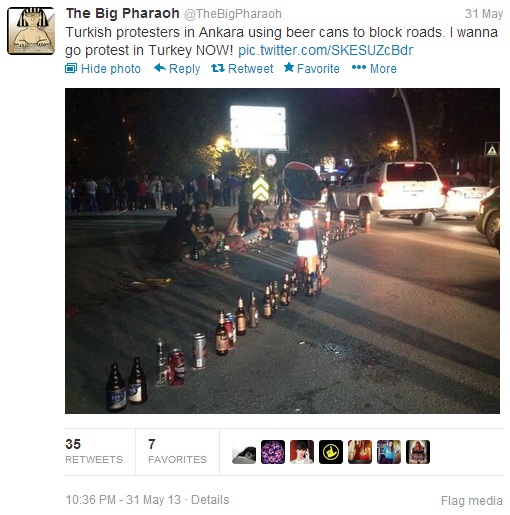Open @TheBigPharaoh handle profile
Image resolution: width=510 pixels, height=515 pixels.
click(233, 14)
